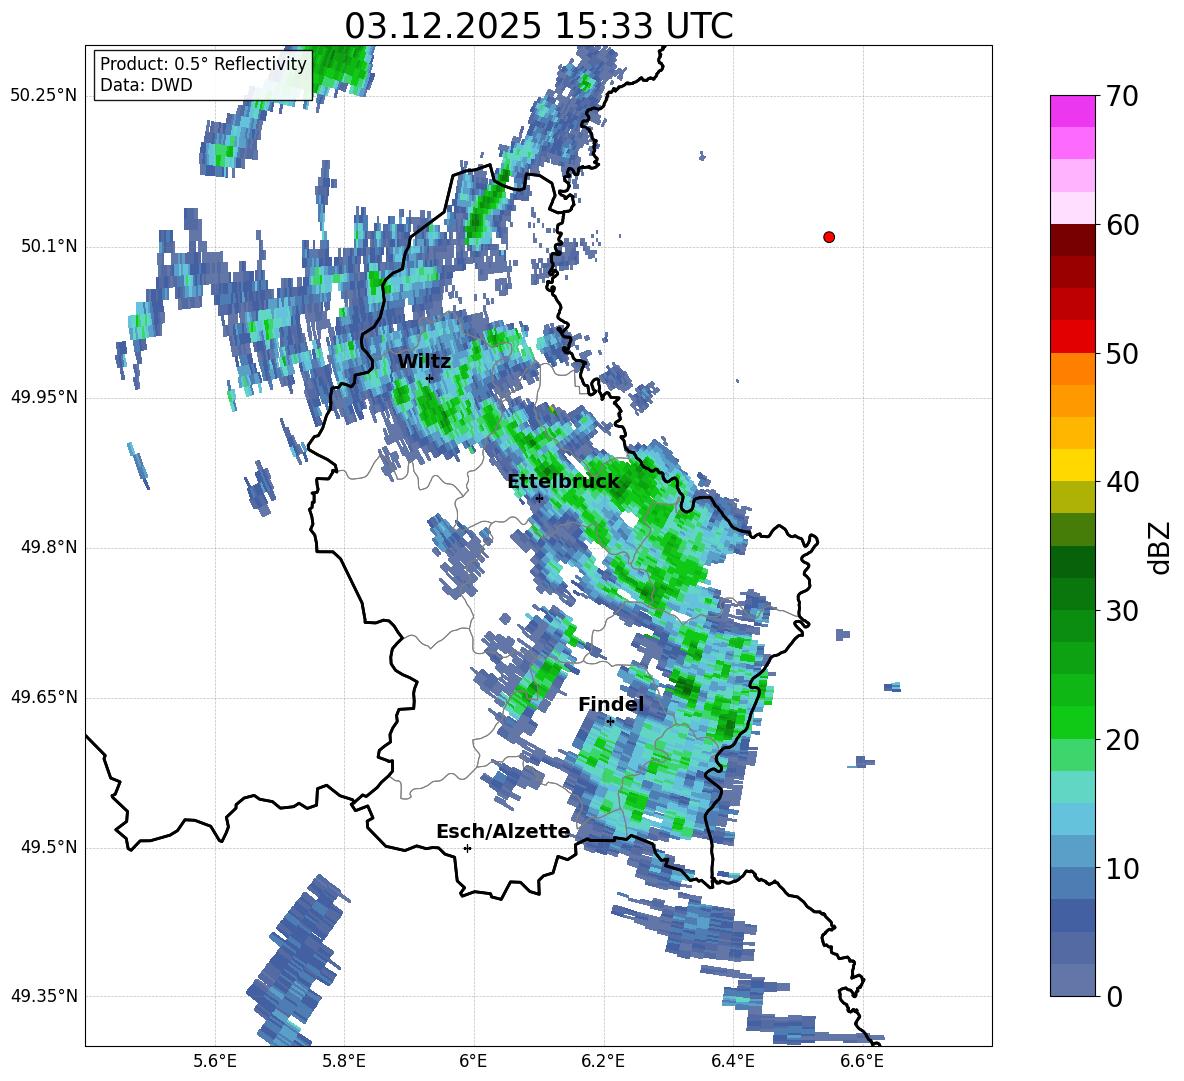The height and width of the screenshot is (1081, 1184).
Task: Click the 0 colorbar tick label
Action: (x=1114, y=996)
